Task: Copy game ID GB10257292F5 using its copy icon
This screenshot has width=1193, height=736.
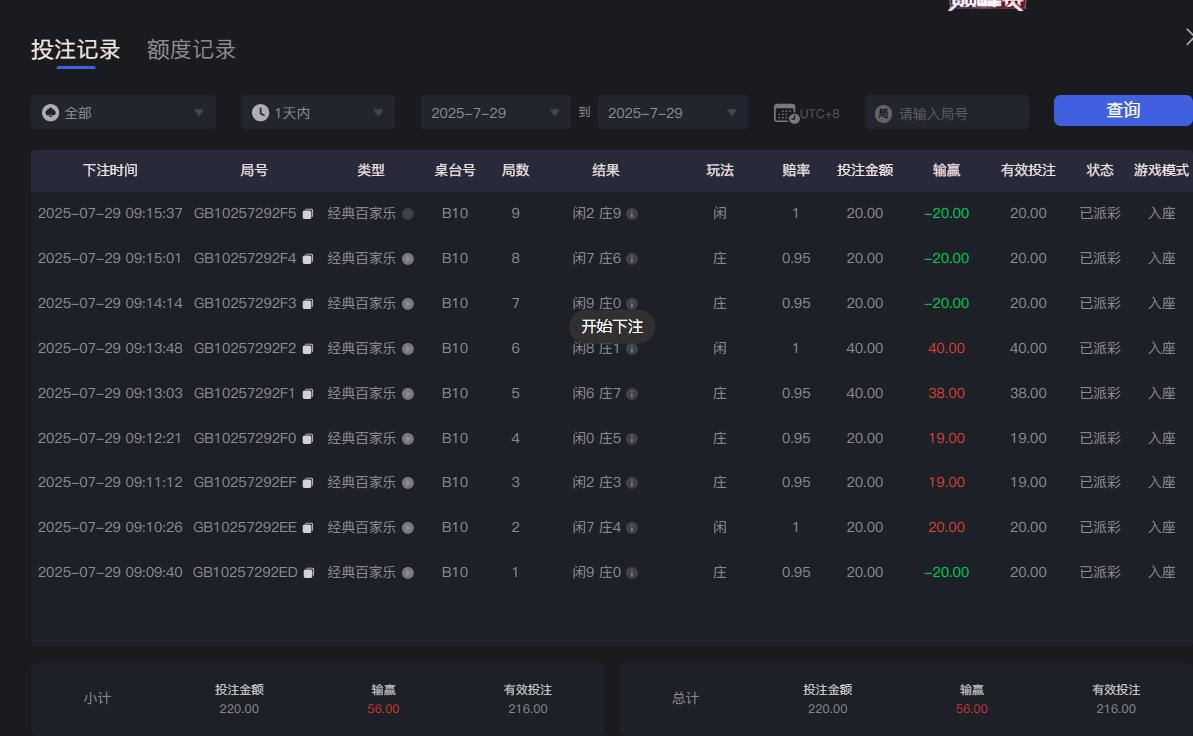Action: (307, 213)
